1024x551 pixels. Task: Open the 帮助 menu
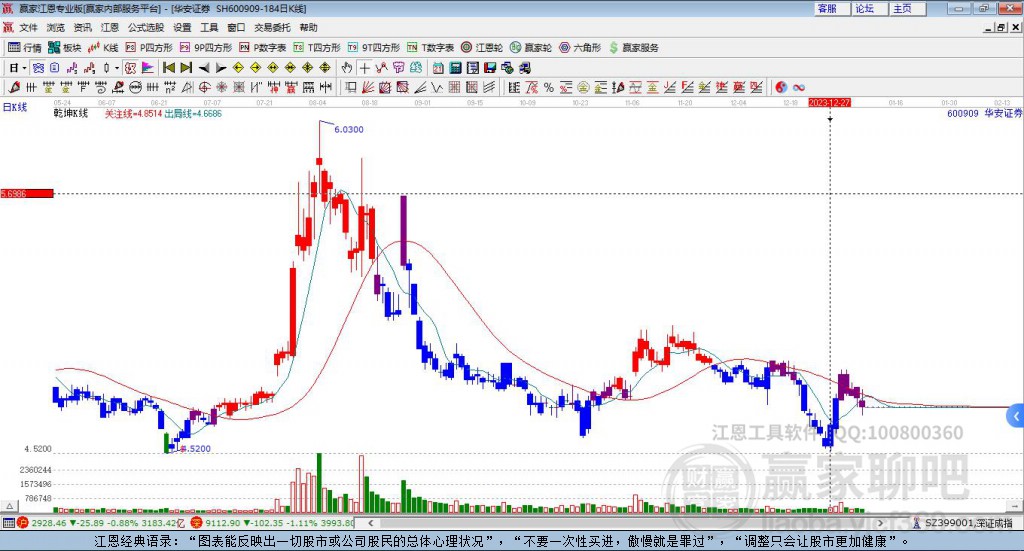click(308, 27)
